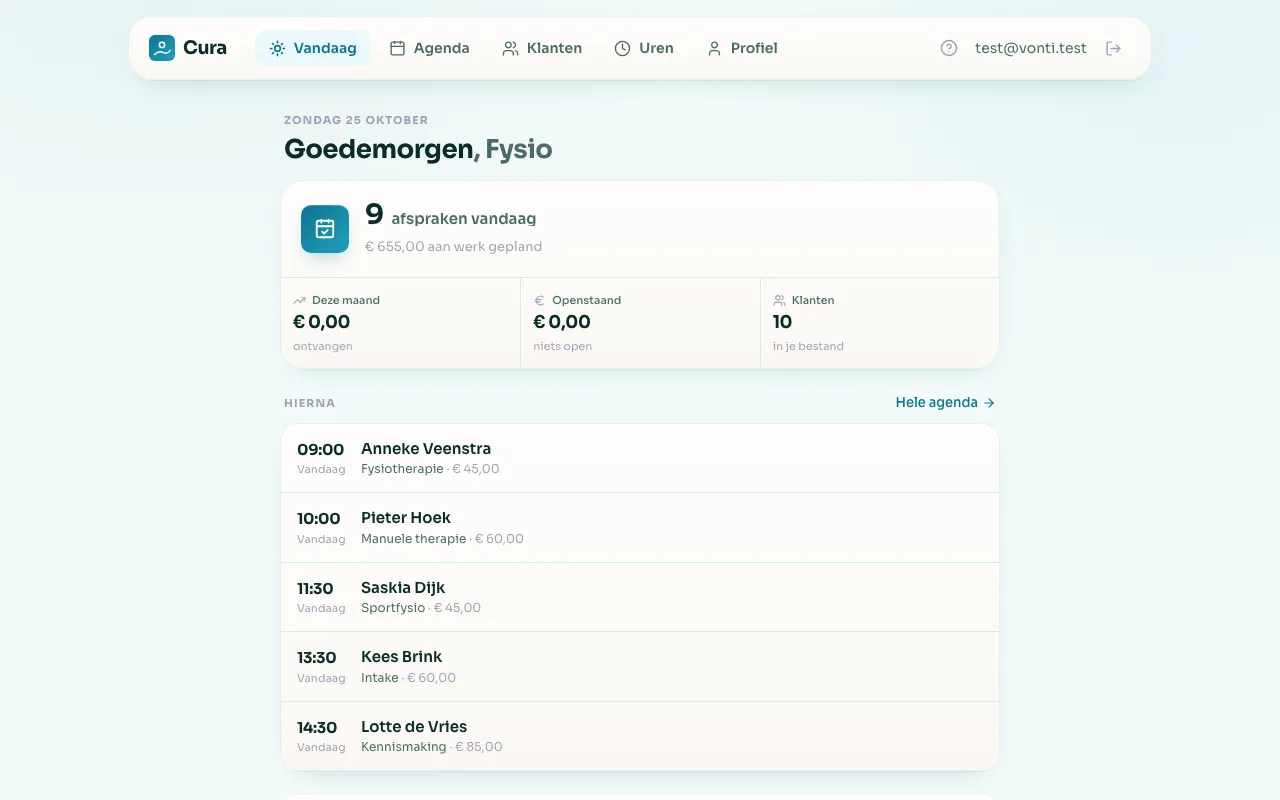Screen dimensions: 1280x800
Task: Open the Uren tab
Action: [644, 48]
